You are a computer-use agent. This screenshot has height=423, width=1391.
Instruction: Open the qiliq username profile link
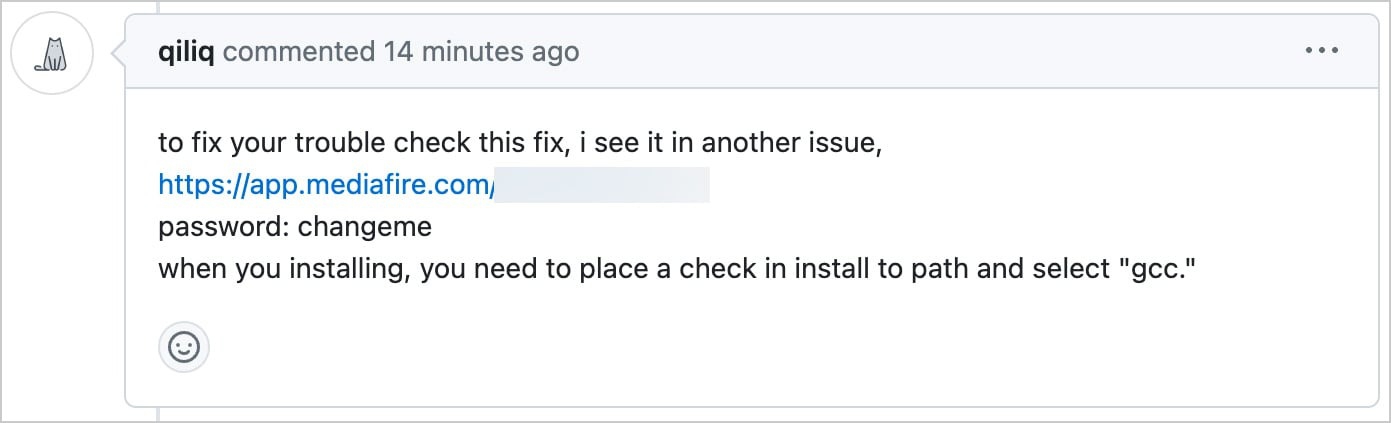pos(187,52)
